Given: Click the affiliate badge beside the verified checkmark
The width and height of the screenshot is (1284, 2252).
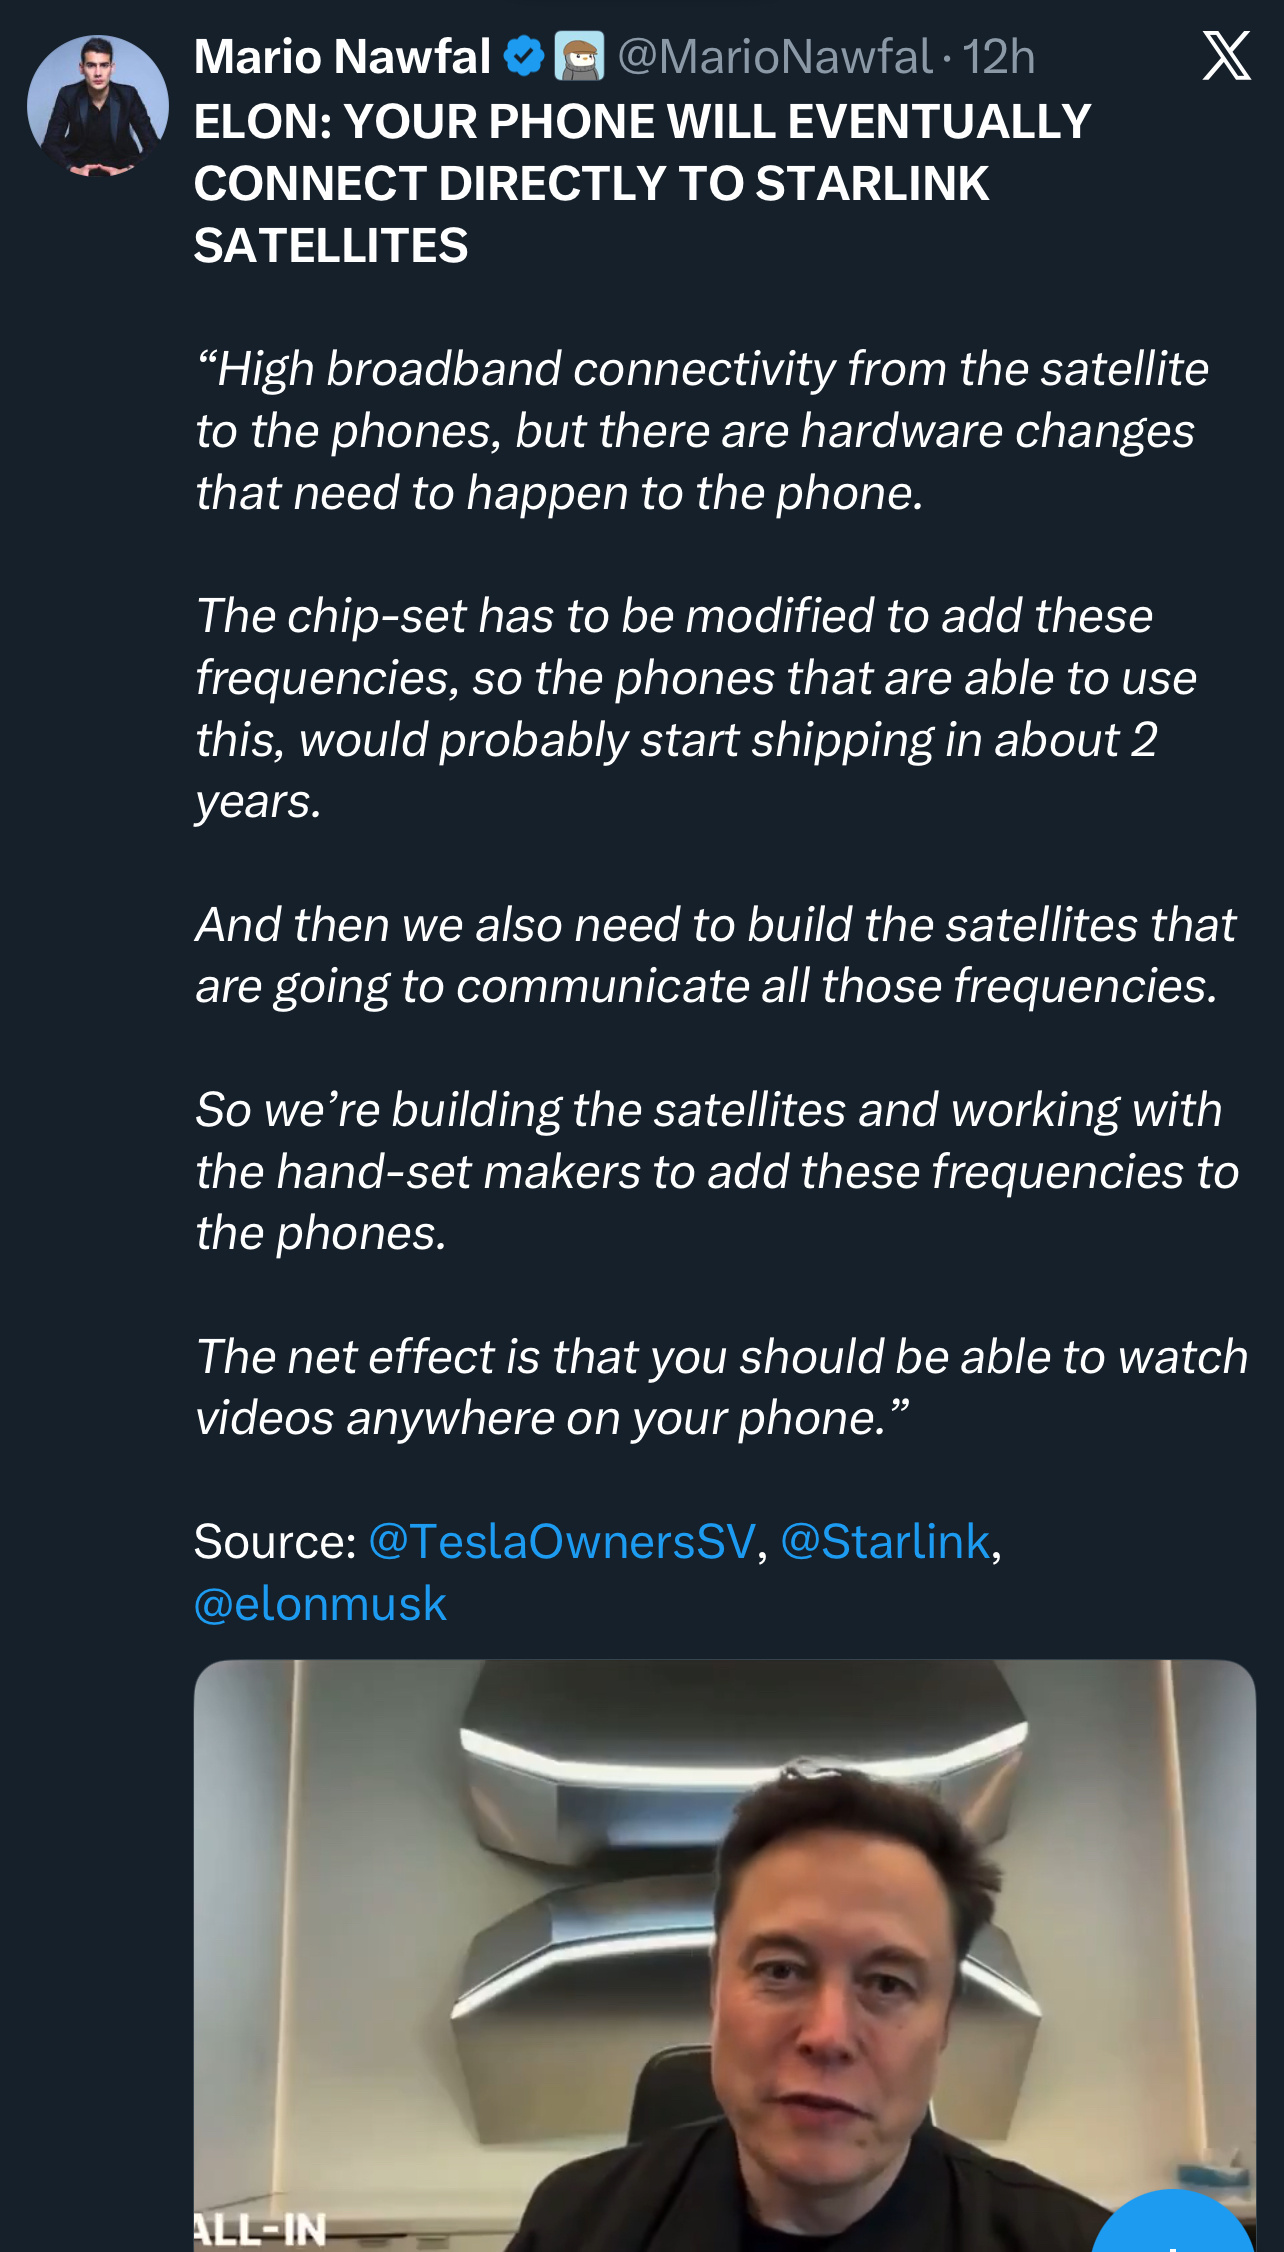Looking at the screenshot, I should click(x=579, y=57).
